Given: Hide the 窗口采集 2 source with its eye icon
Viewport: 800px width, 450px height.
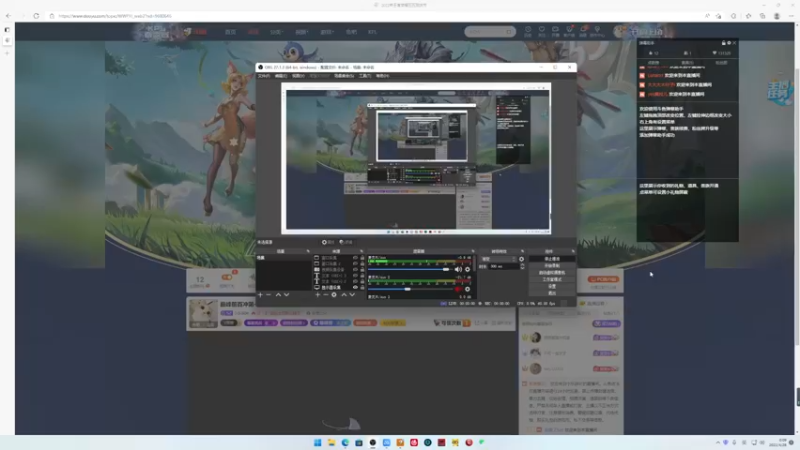Looking at the screenshot, I should point(355,264).
